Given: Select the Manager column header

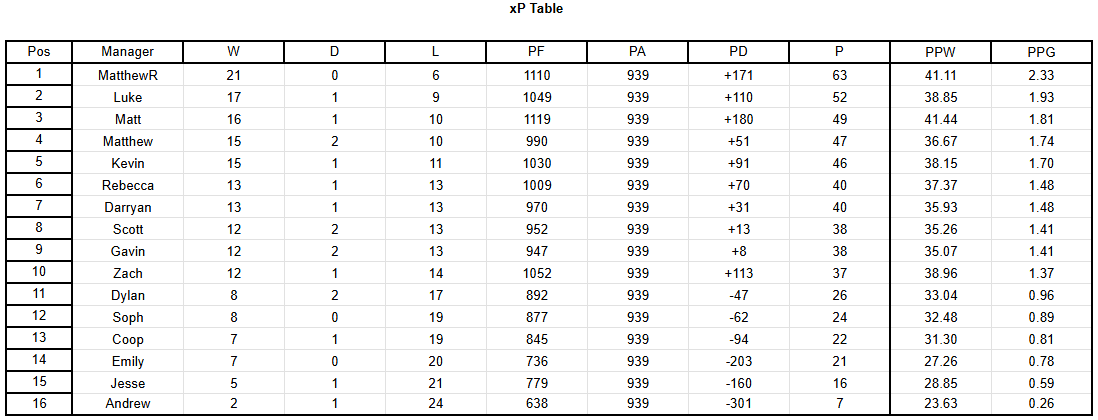Looking at the screenshot, I should click(x=127, y=52).
